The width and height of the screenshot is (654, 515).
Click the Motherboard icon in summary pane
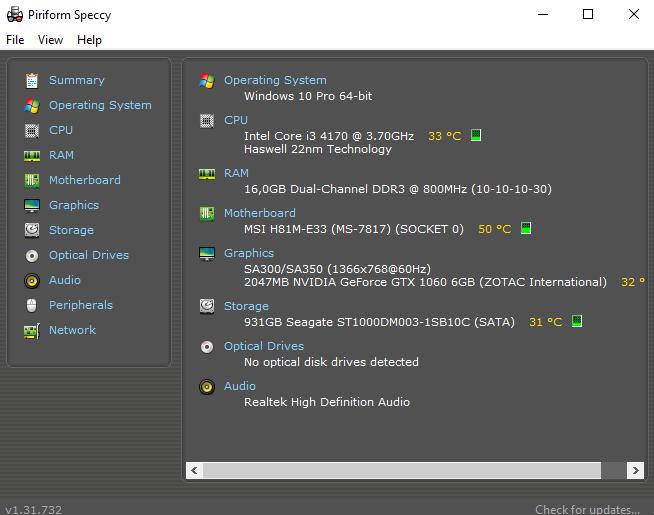207,214
